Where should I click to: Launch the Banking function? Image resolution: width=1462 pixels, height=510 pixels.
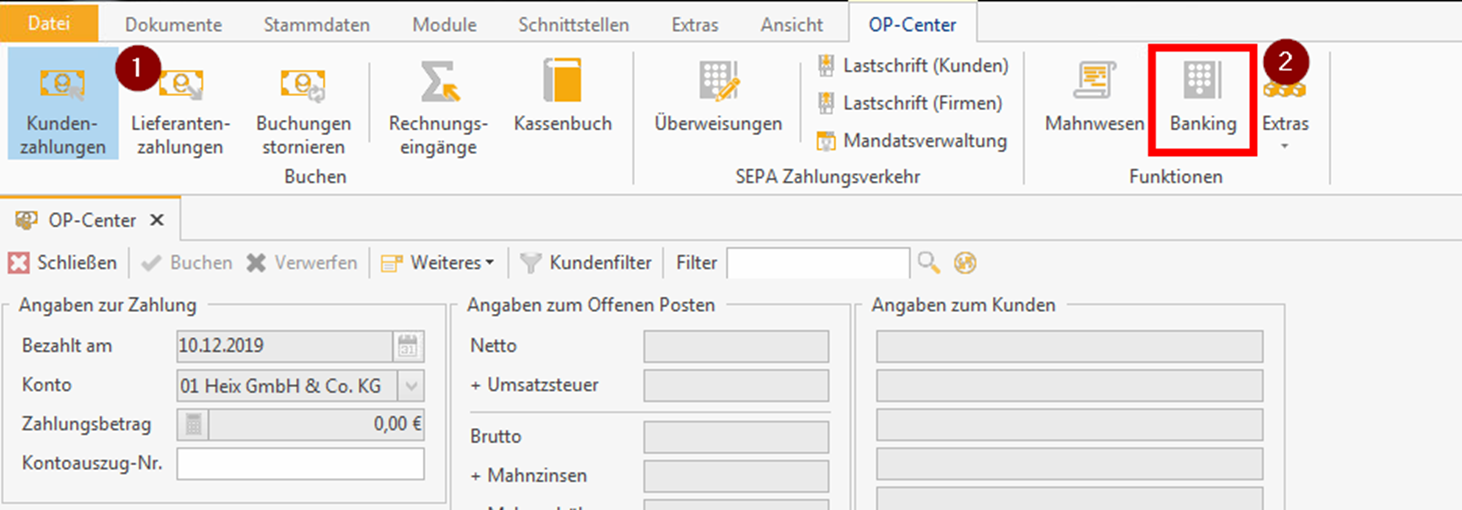[x=1203, y=98]
